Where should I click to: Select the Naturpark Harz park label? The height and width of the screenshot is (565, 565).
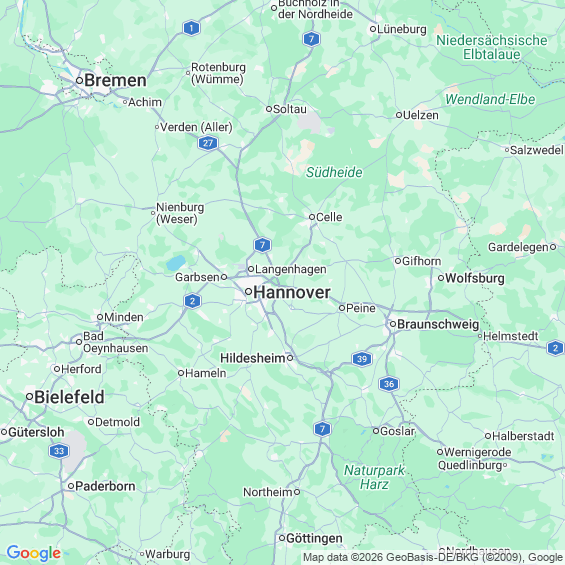(374, 477)
